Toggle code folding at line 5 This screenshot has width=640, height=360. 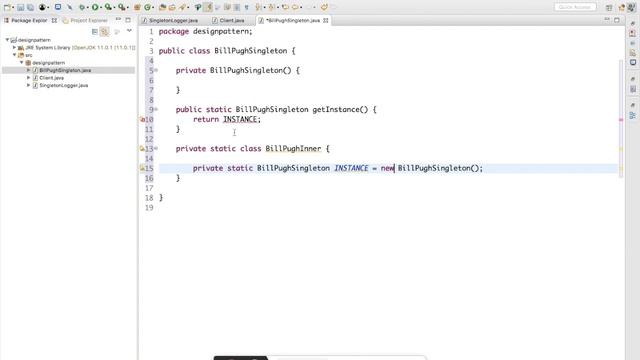pos(156,70)
